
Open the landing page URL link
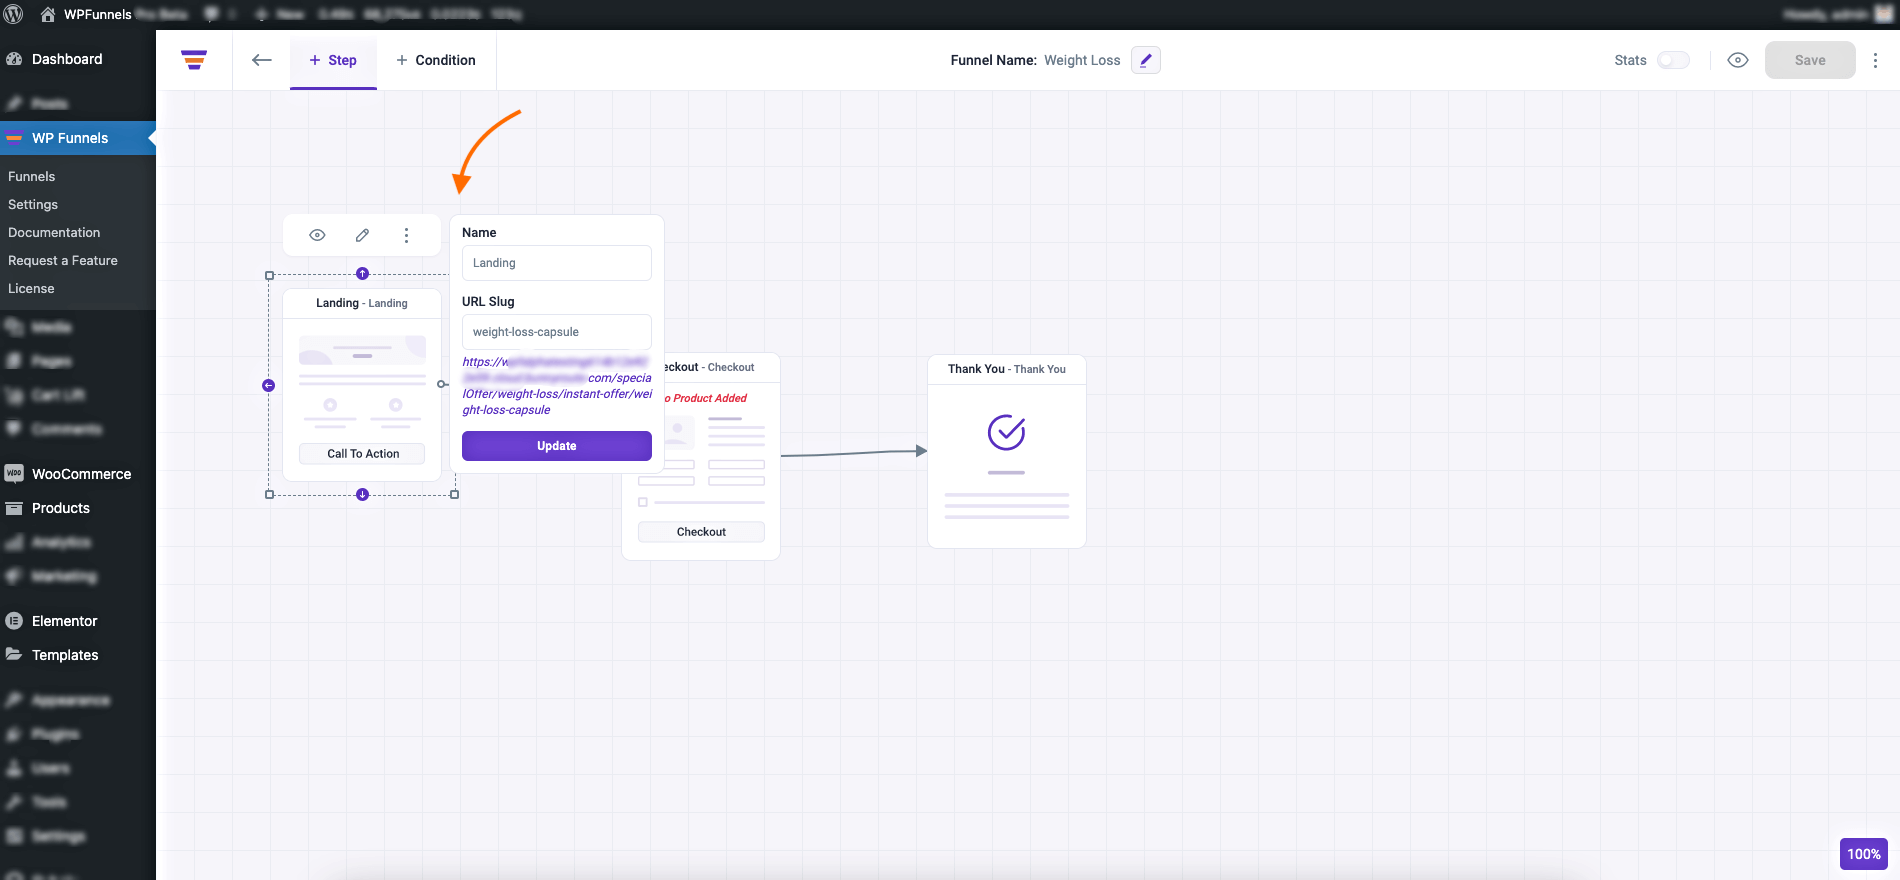click(x=557, y=386)
